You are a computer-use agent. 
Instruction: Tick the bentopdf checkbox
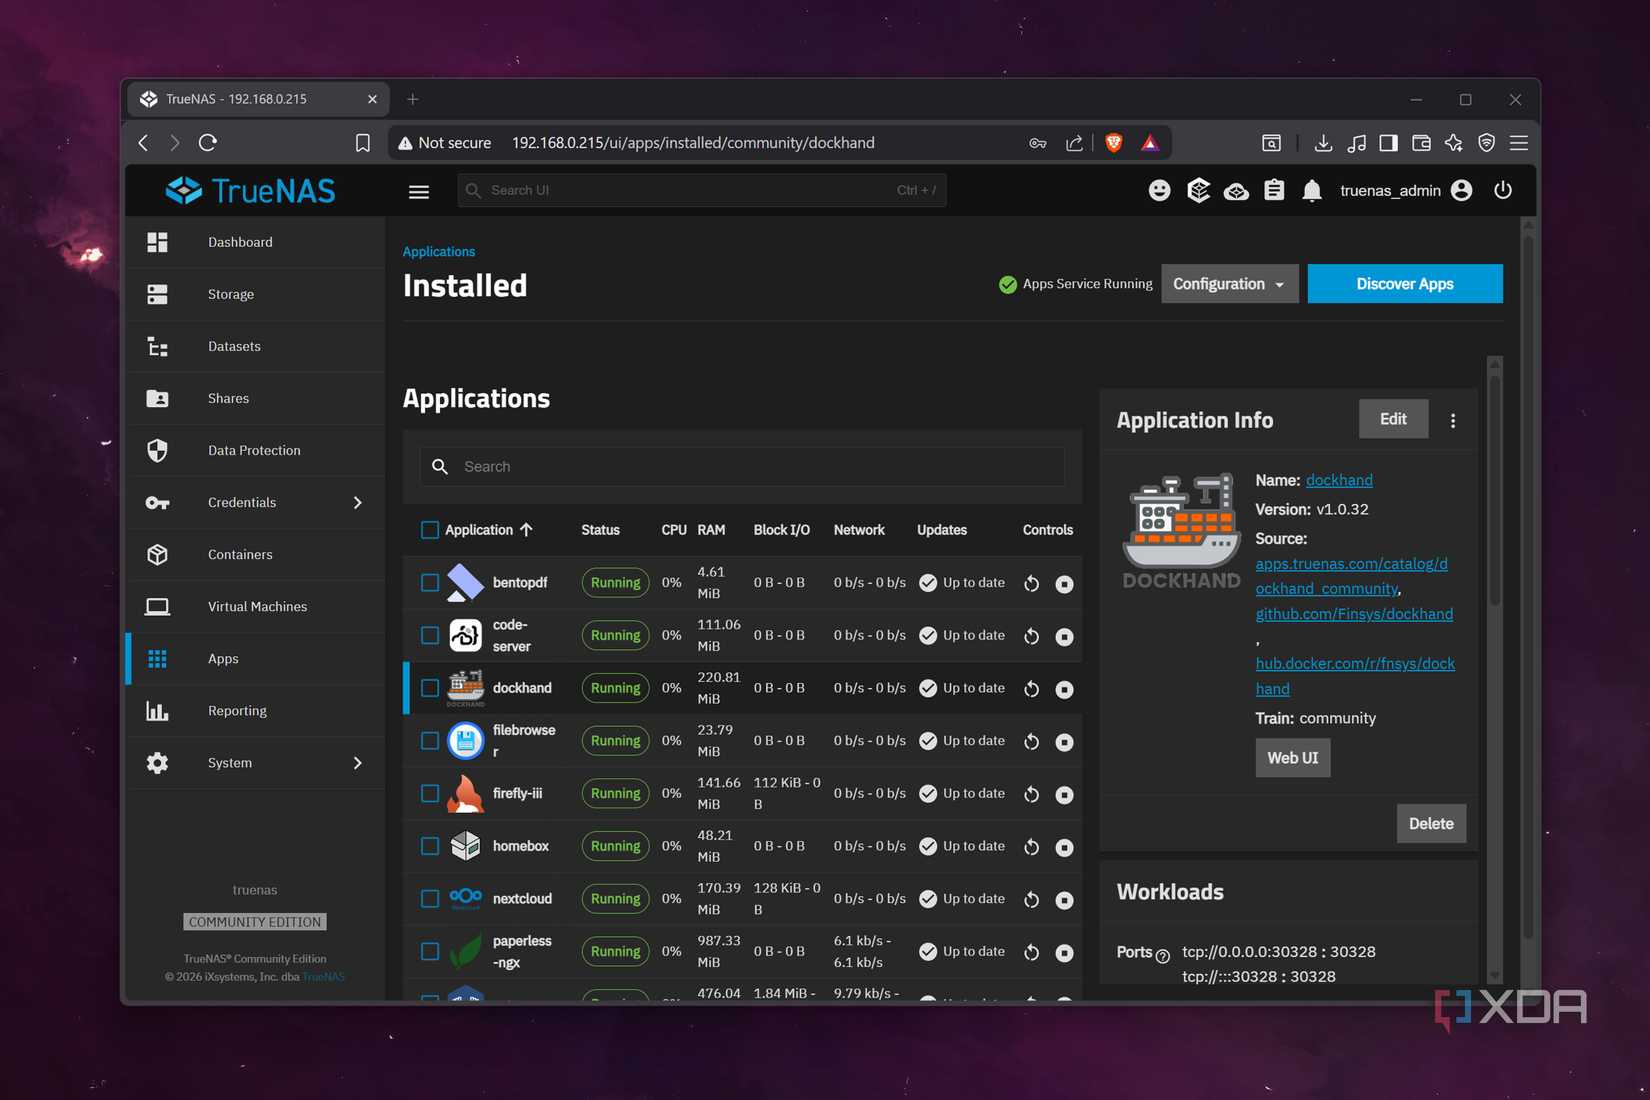(430, 583)
